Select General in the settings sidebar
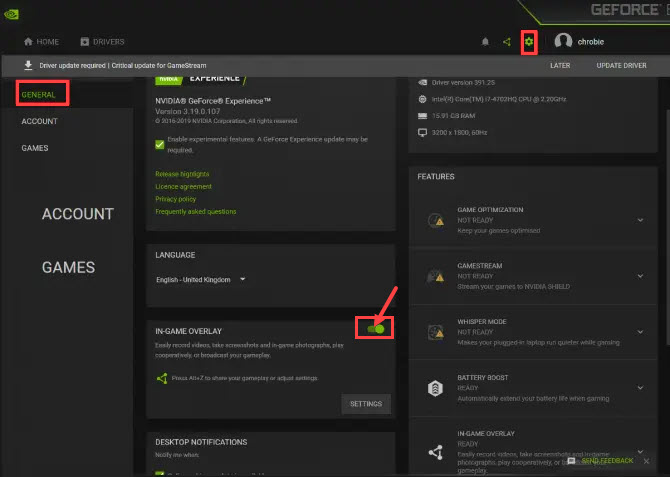Viewport: 670px width, 477px height. (38, 95)
